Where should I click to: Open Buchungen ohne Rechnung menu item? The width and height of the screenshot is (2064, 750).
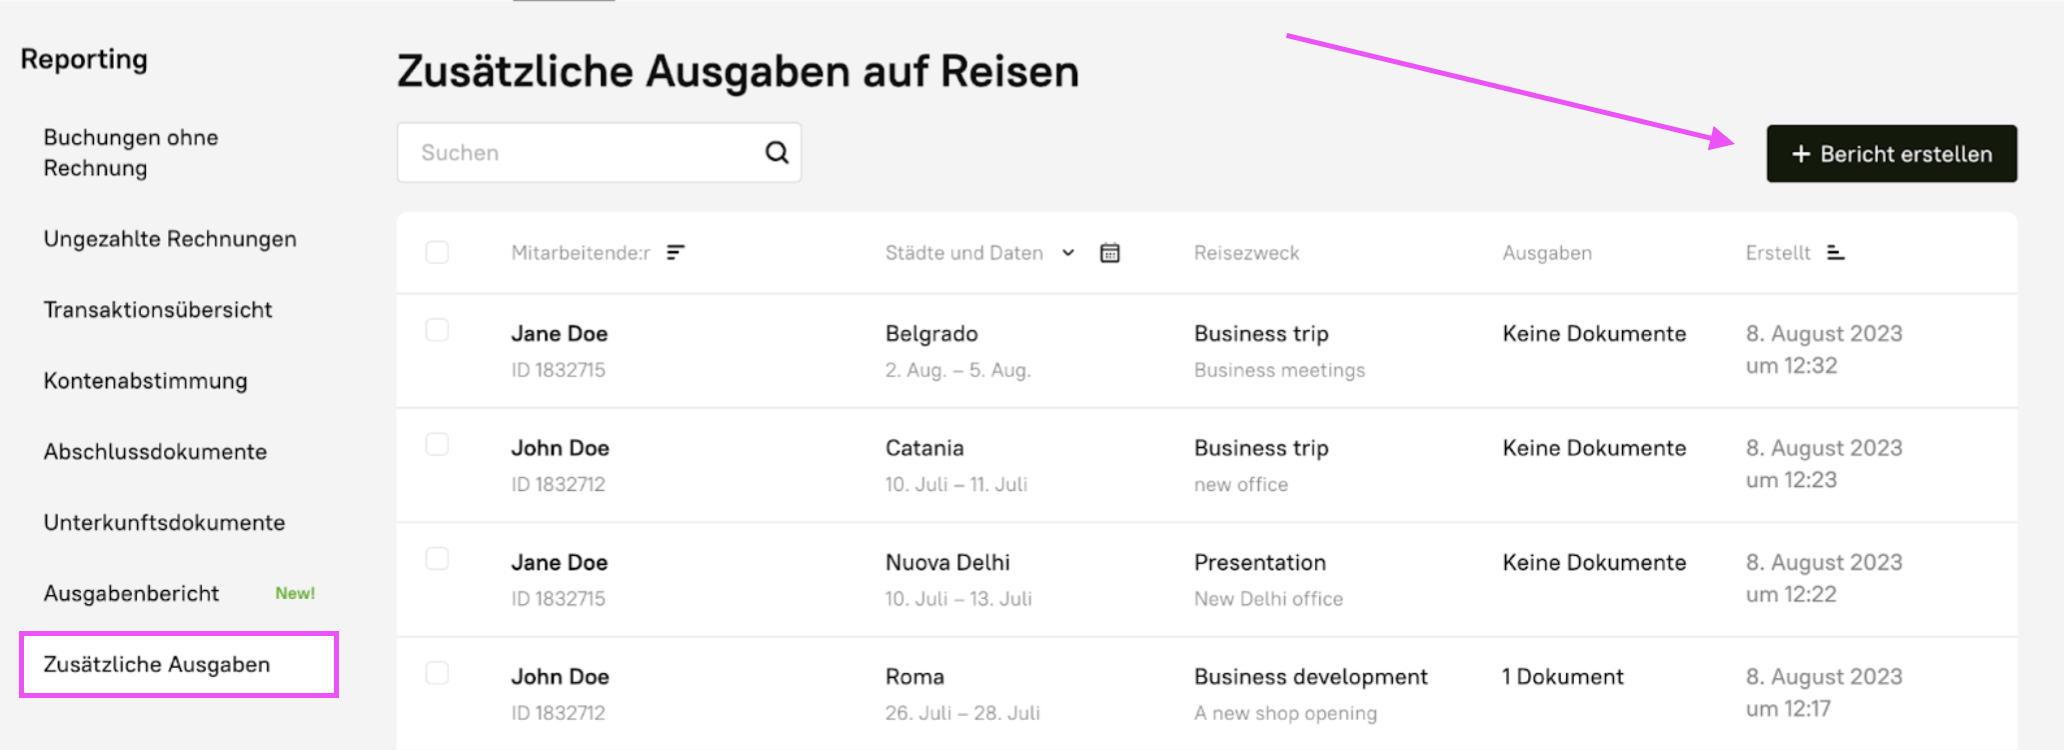coord(131,153)
